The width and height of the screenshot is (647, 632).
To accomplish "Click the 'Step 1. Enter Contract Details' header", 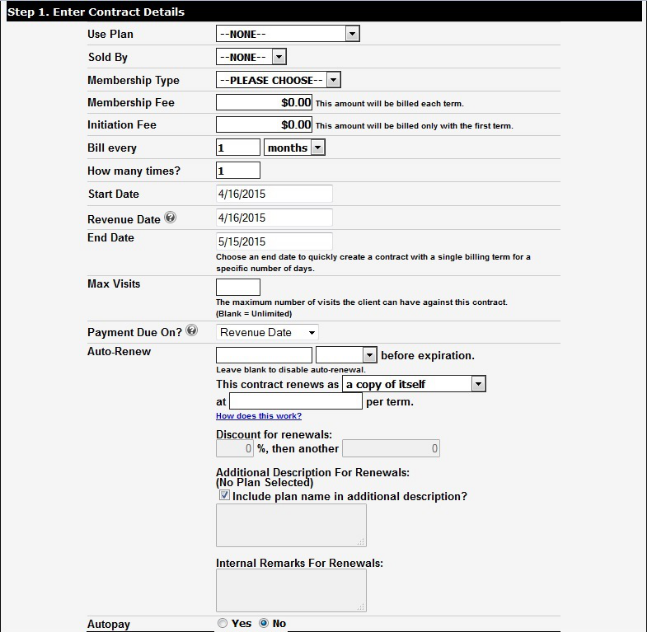I will [x=96, y=12].
